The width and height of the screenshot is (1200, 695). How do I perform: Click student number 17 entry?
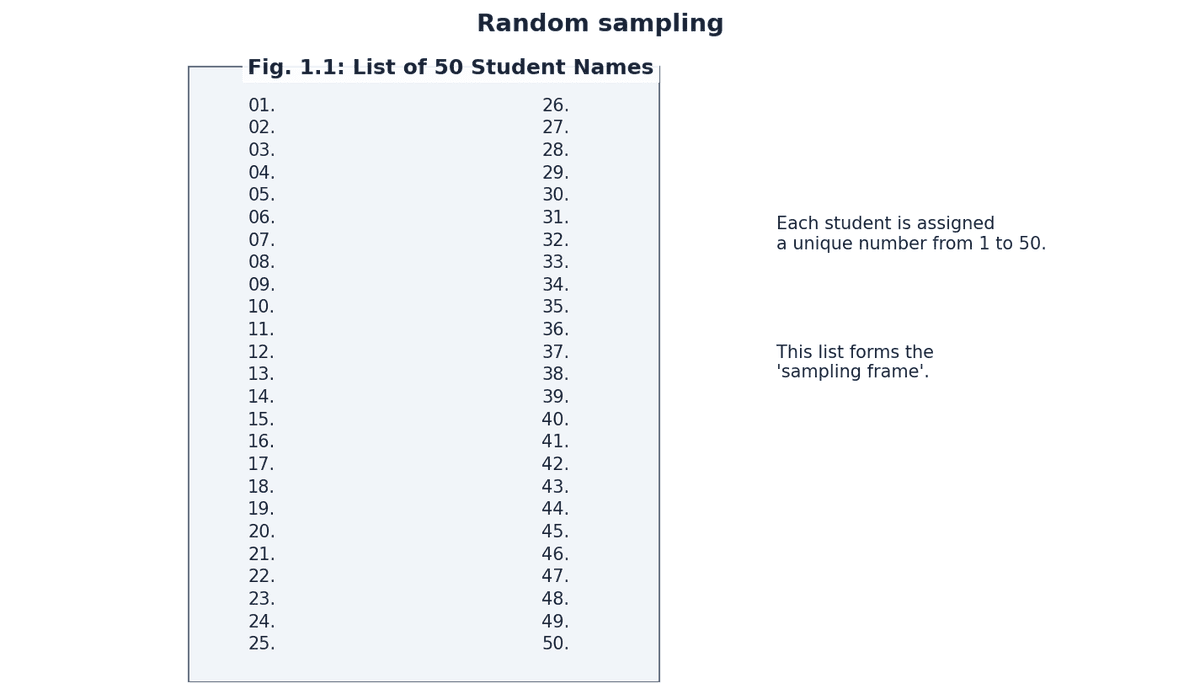(x=261, y=464)
